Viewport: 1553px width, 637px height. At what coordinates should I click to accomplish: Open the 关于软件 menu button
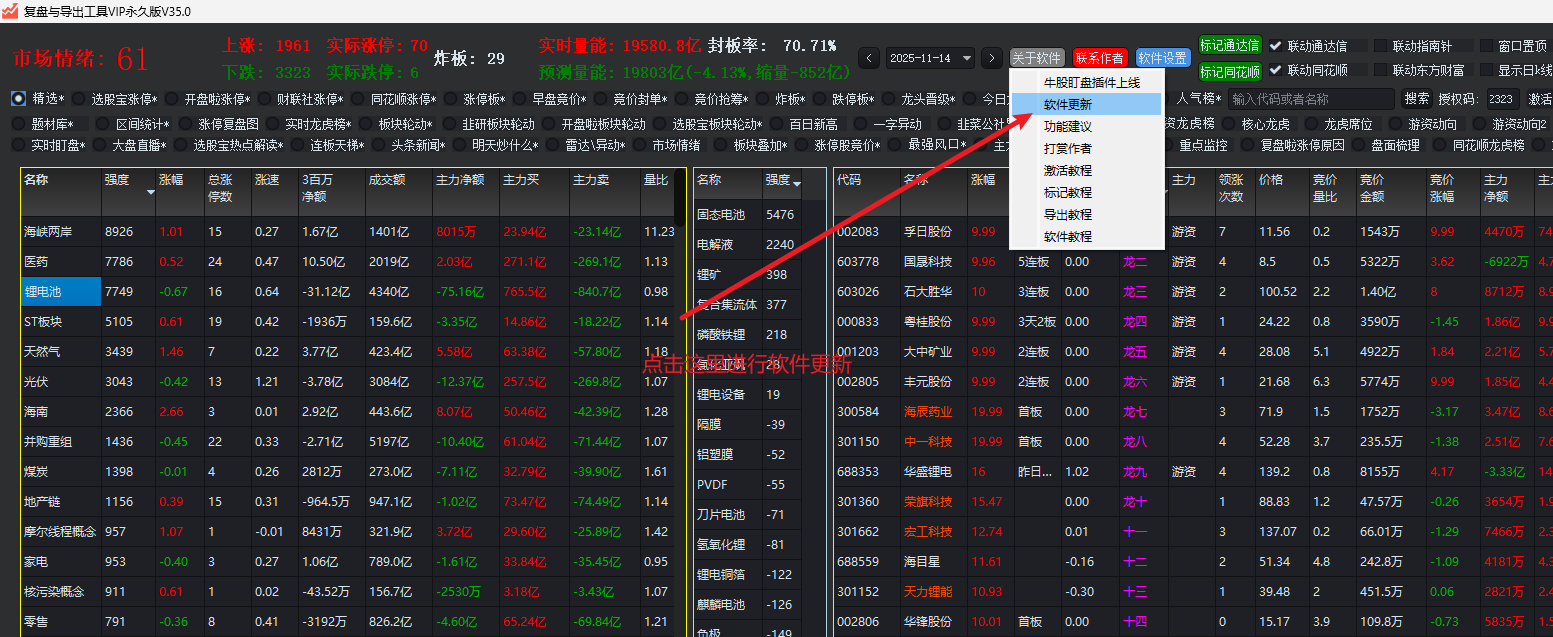(x=1037, y=58)
